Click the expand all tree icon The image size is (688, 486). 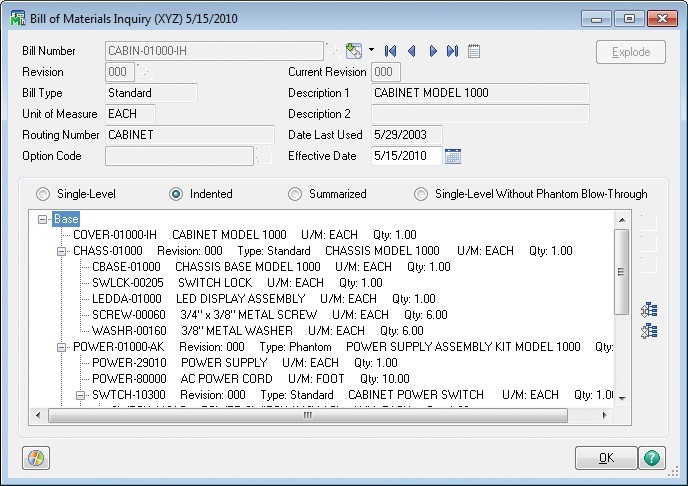[x=649, y=310]
